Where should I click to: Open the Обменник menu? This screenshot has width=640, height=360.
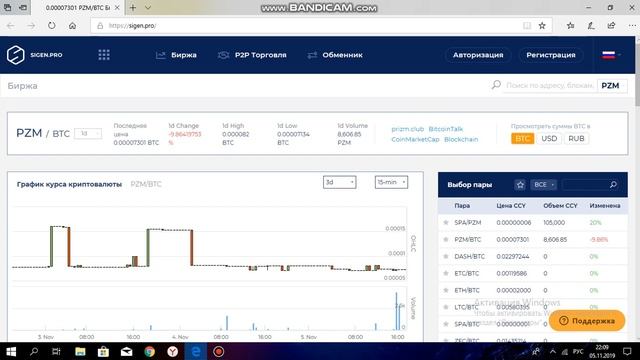point(335,55)
